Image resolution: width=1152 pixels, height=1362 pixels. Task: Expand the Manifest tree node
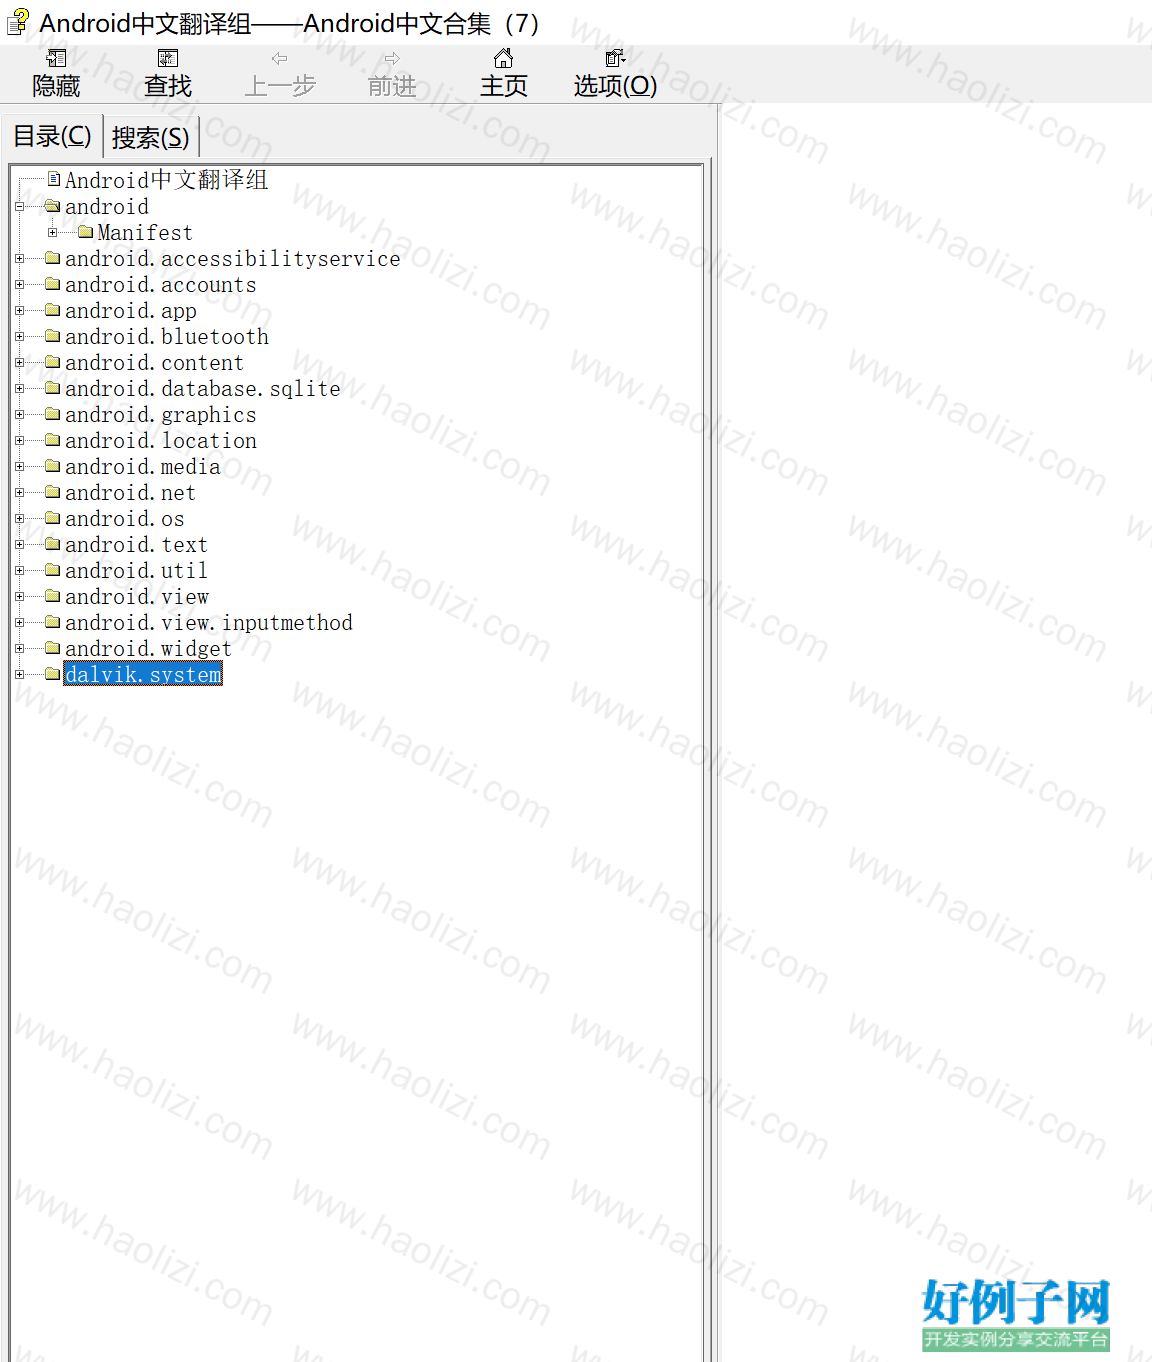tap(52, 233)
